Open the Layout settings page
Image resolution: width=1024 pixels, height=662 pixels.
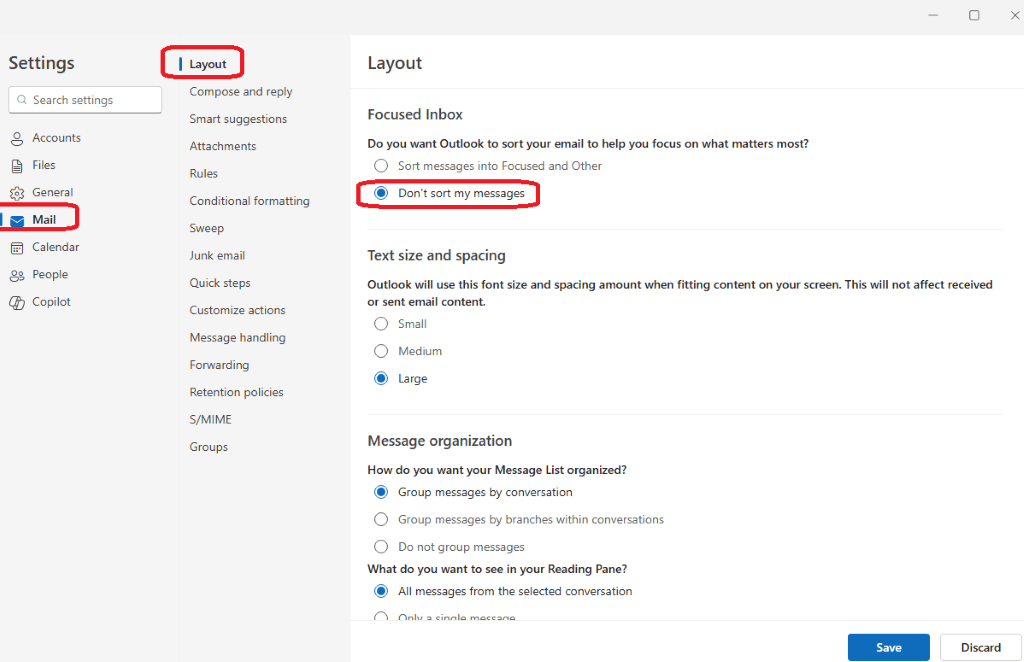(208, 64)
